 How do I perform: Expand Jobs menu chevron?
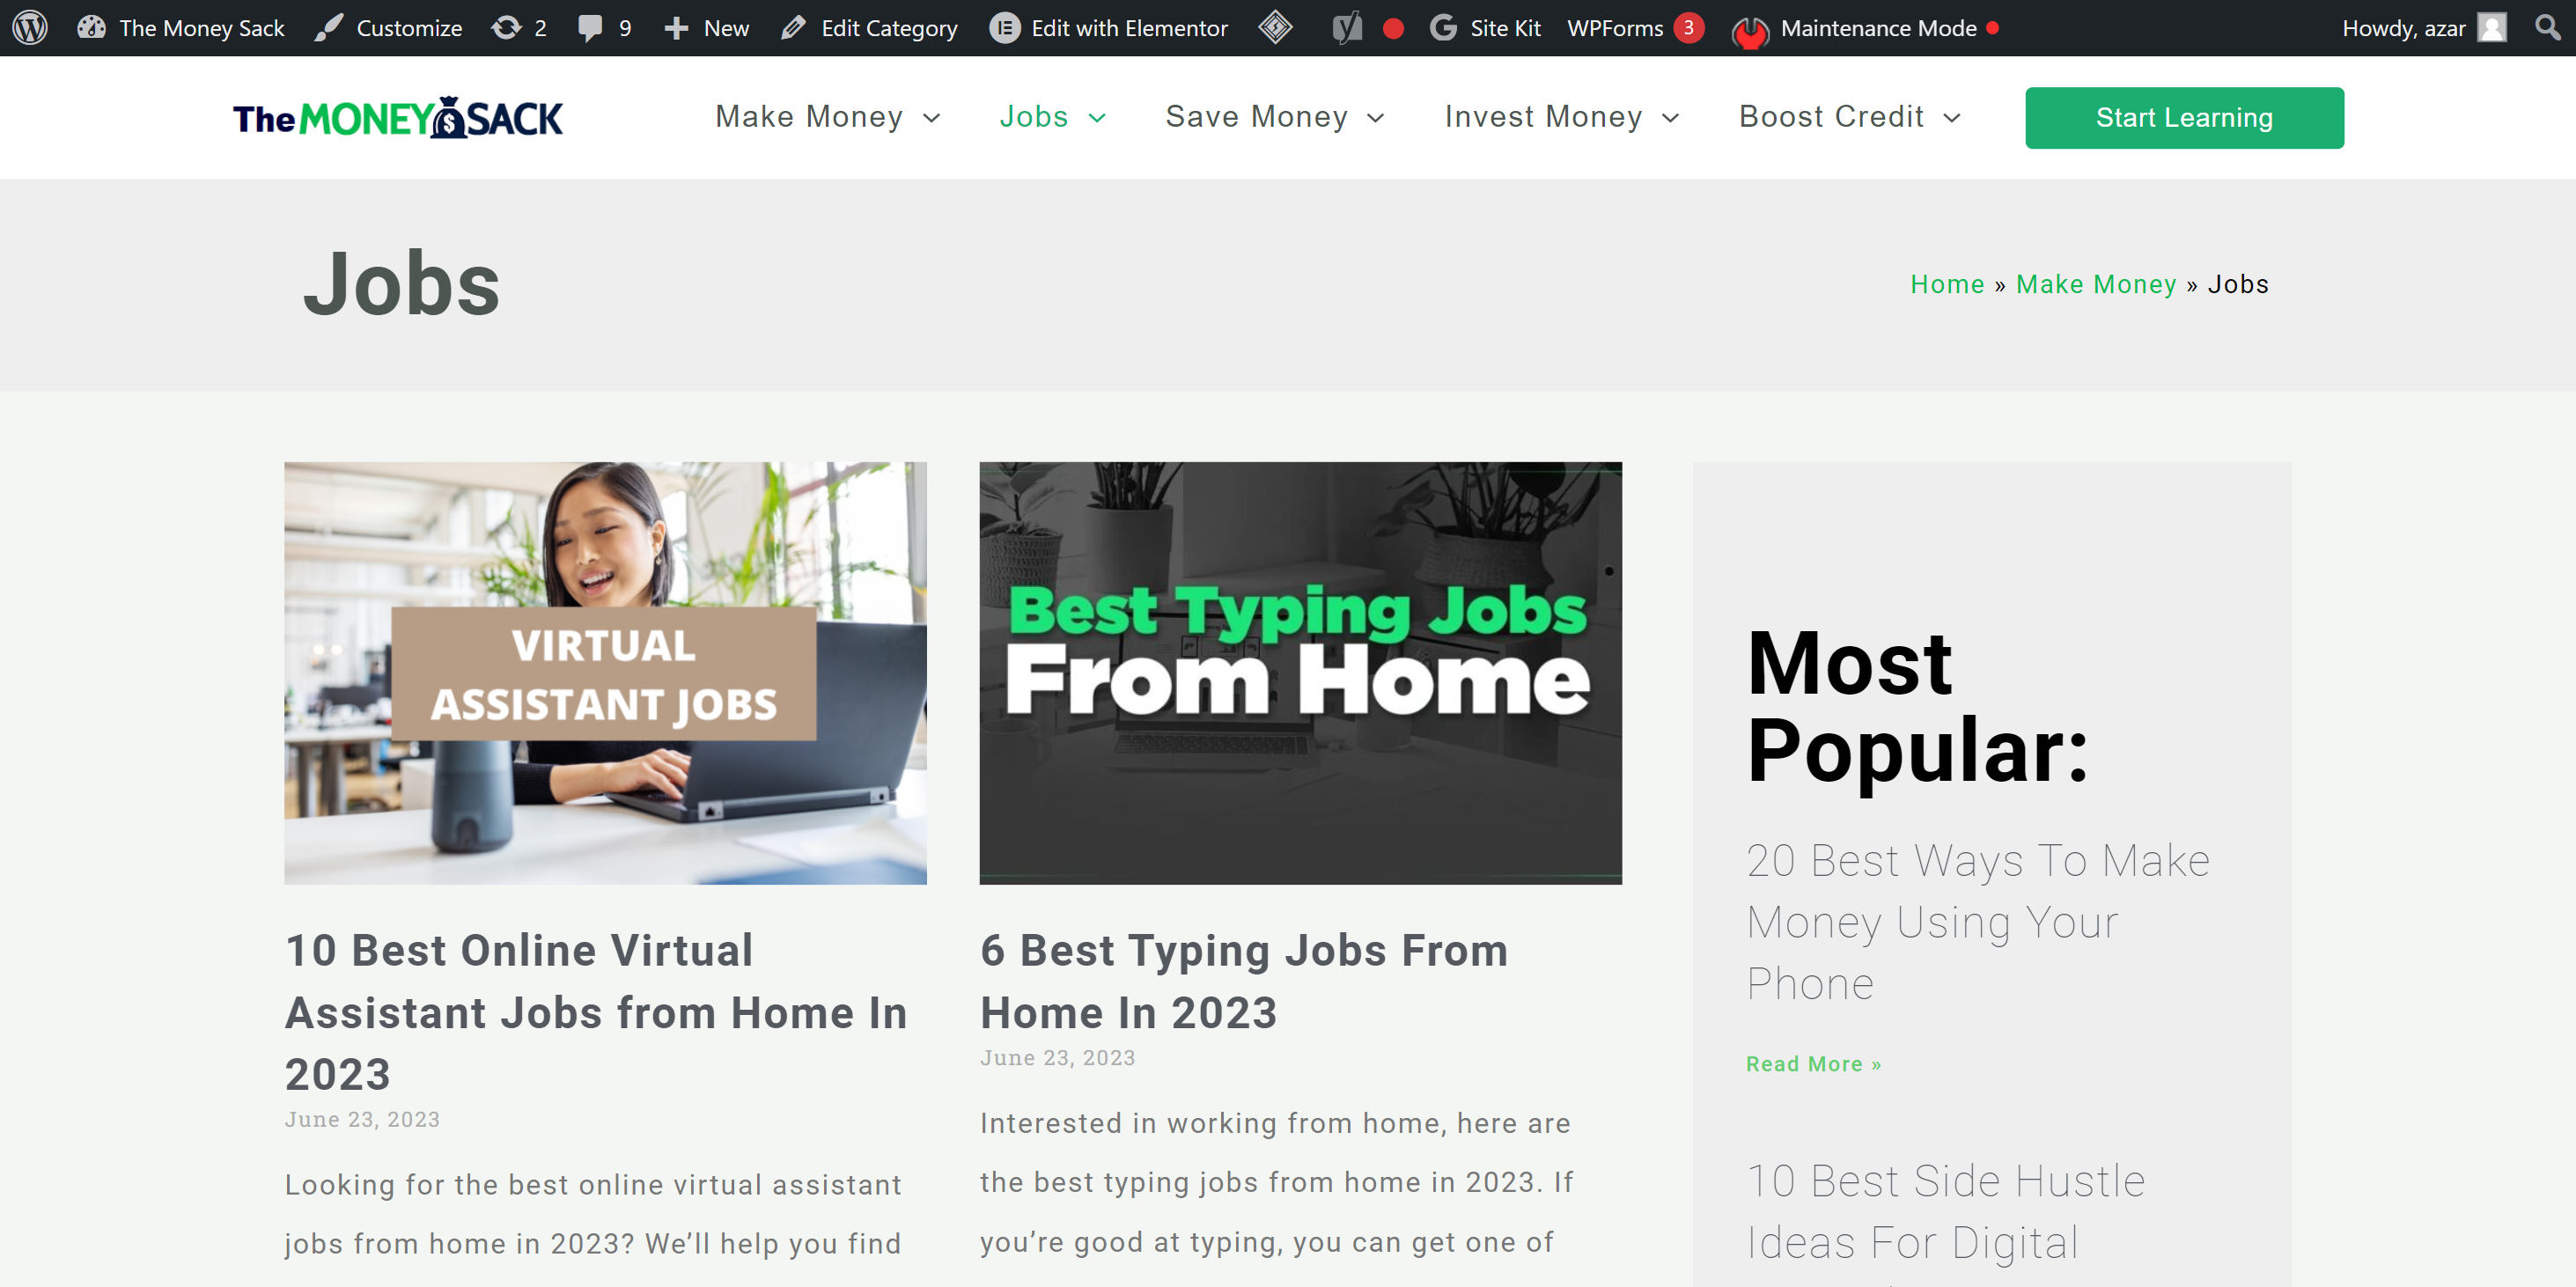point(1097,118)
